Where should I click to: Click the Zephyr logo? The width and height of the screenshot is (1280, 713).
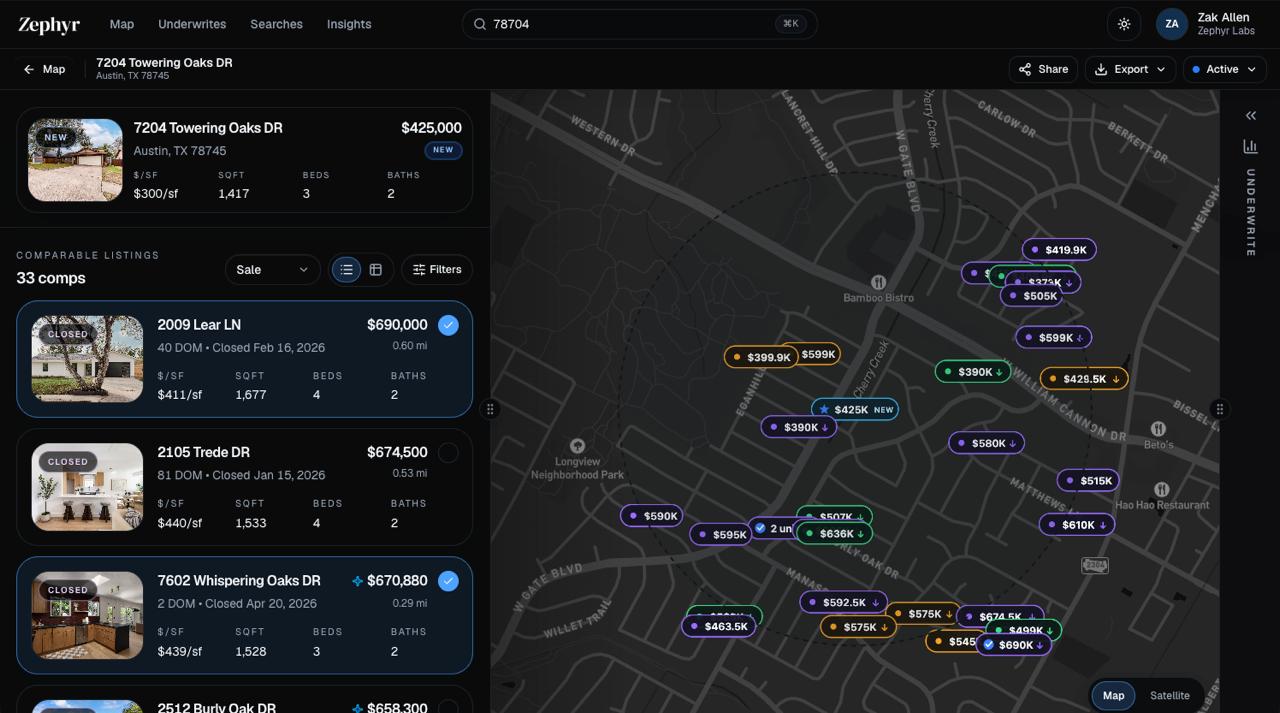click(x=49, y=25)
